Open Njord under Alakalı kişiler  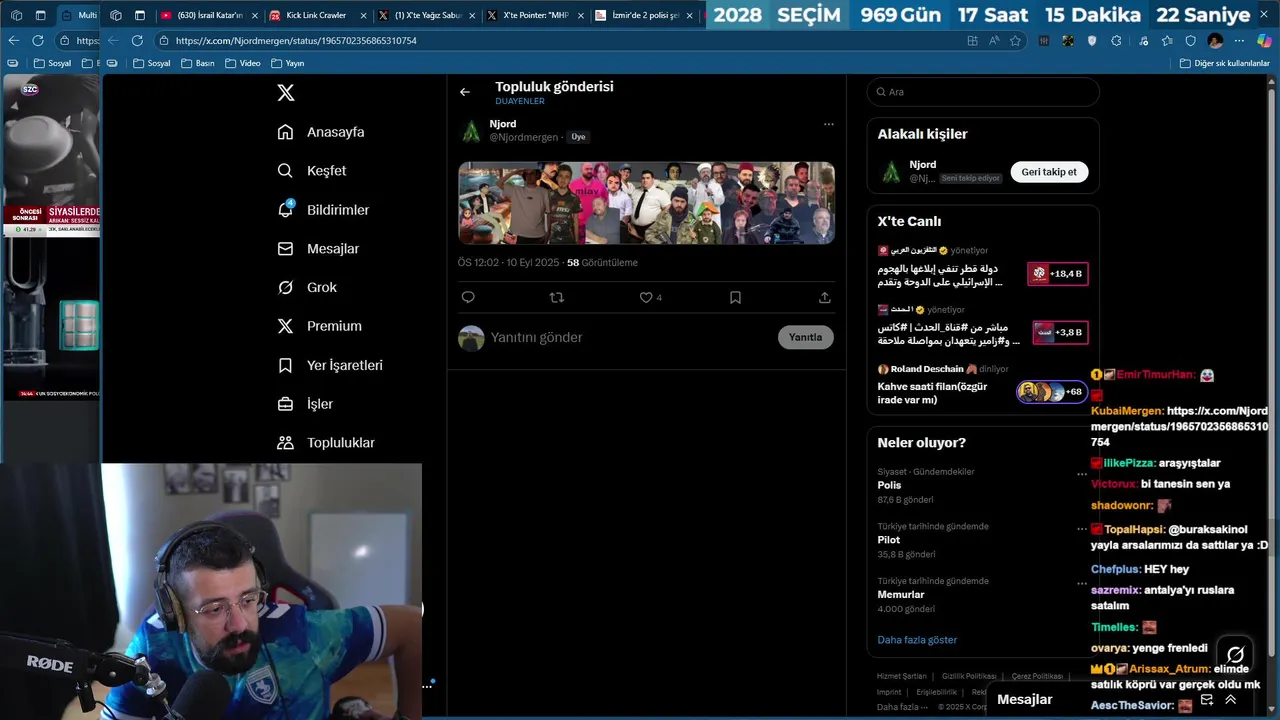tap(923, 165)
